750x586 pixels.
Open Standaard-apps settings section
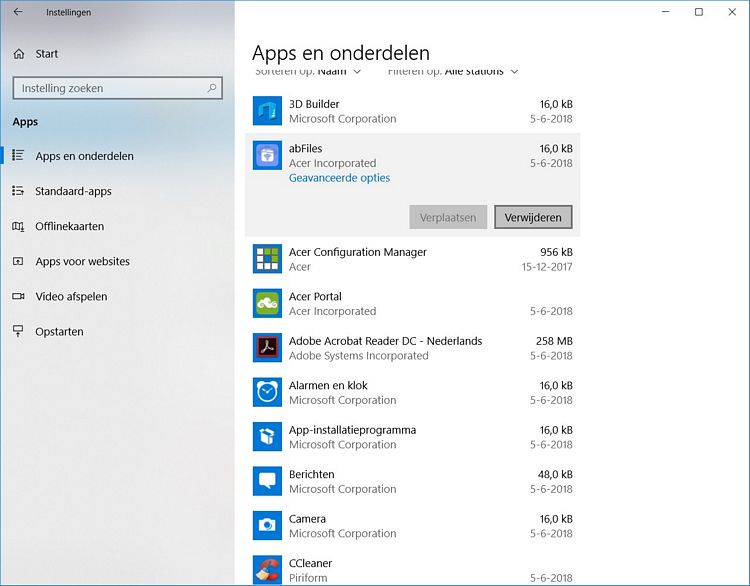pyautogui.click(x=73, y=191)
